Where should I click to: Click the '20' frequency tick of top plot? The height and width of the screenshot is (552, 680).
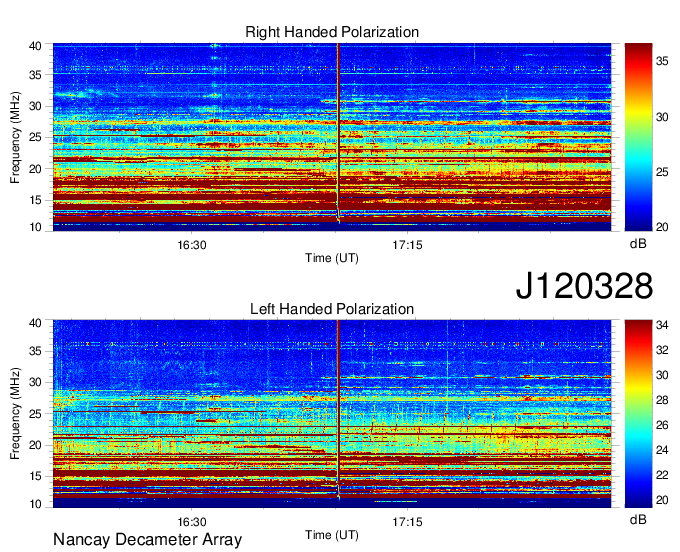pyautogui.click(x=36, y=169)
